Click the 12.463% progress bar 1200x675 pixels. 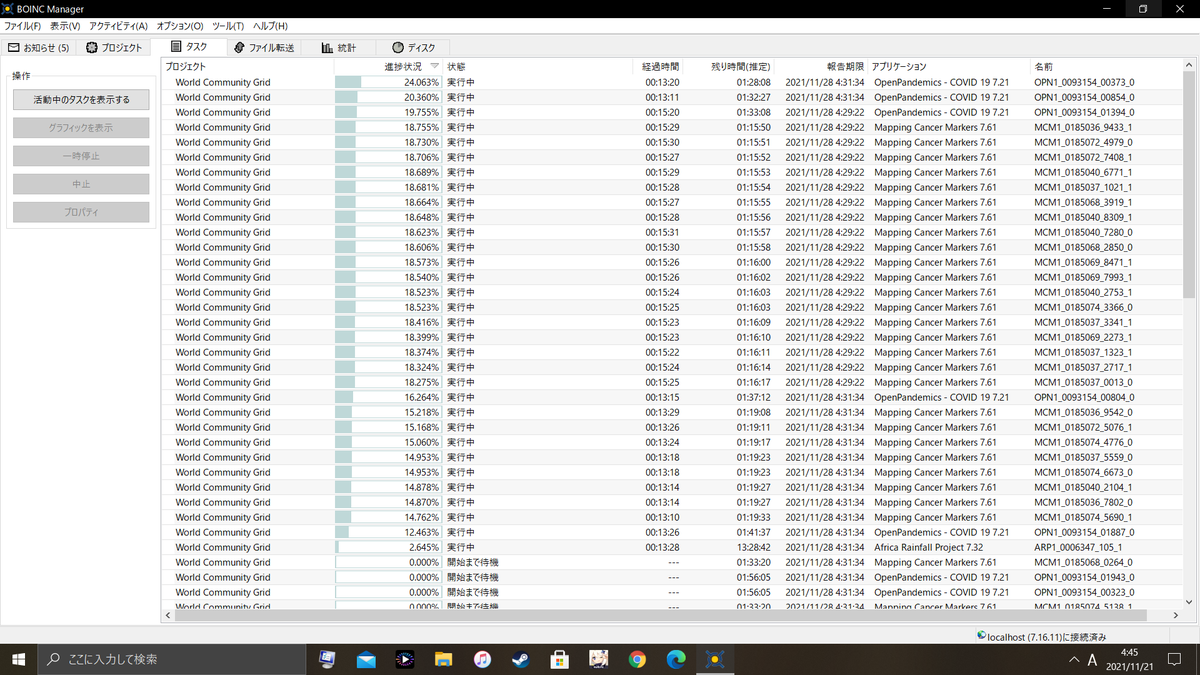(x=388, y=532)
